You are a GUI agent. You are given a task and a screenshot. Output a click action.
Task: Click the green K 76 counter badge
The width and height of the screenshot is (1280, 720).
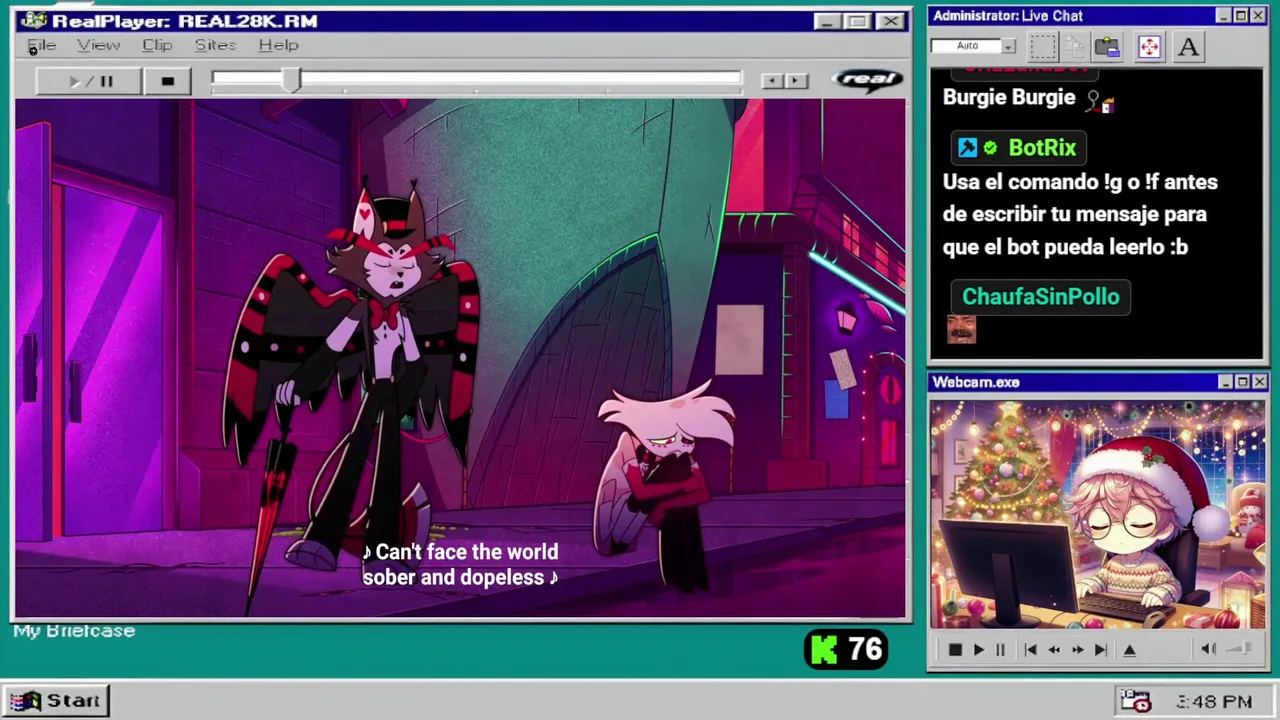coord(846,650)
